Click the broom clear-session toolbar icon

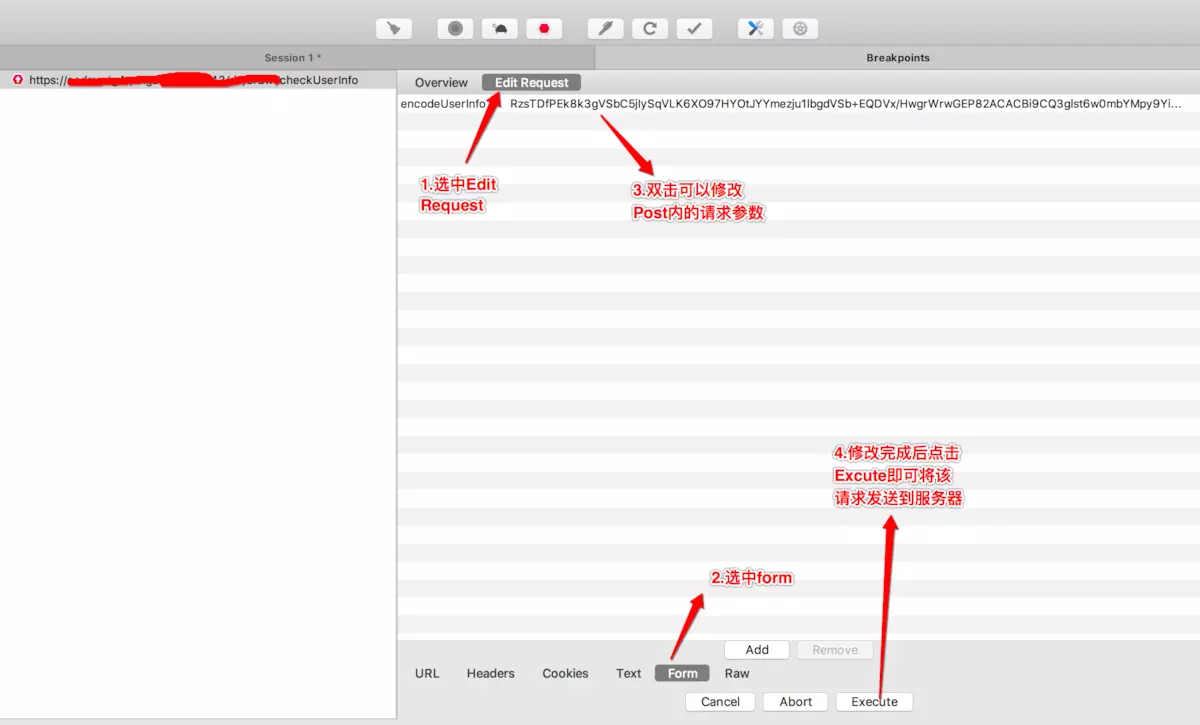click(x=394, y=28)
